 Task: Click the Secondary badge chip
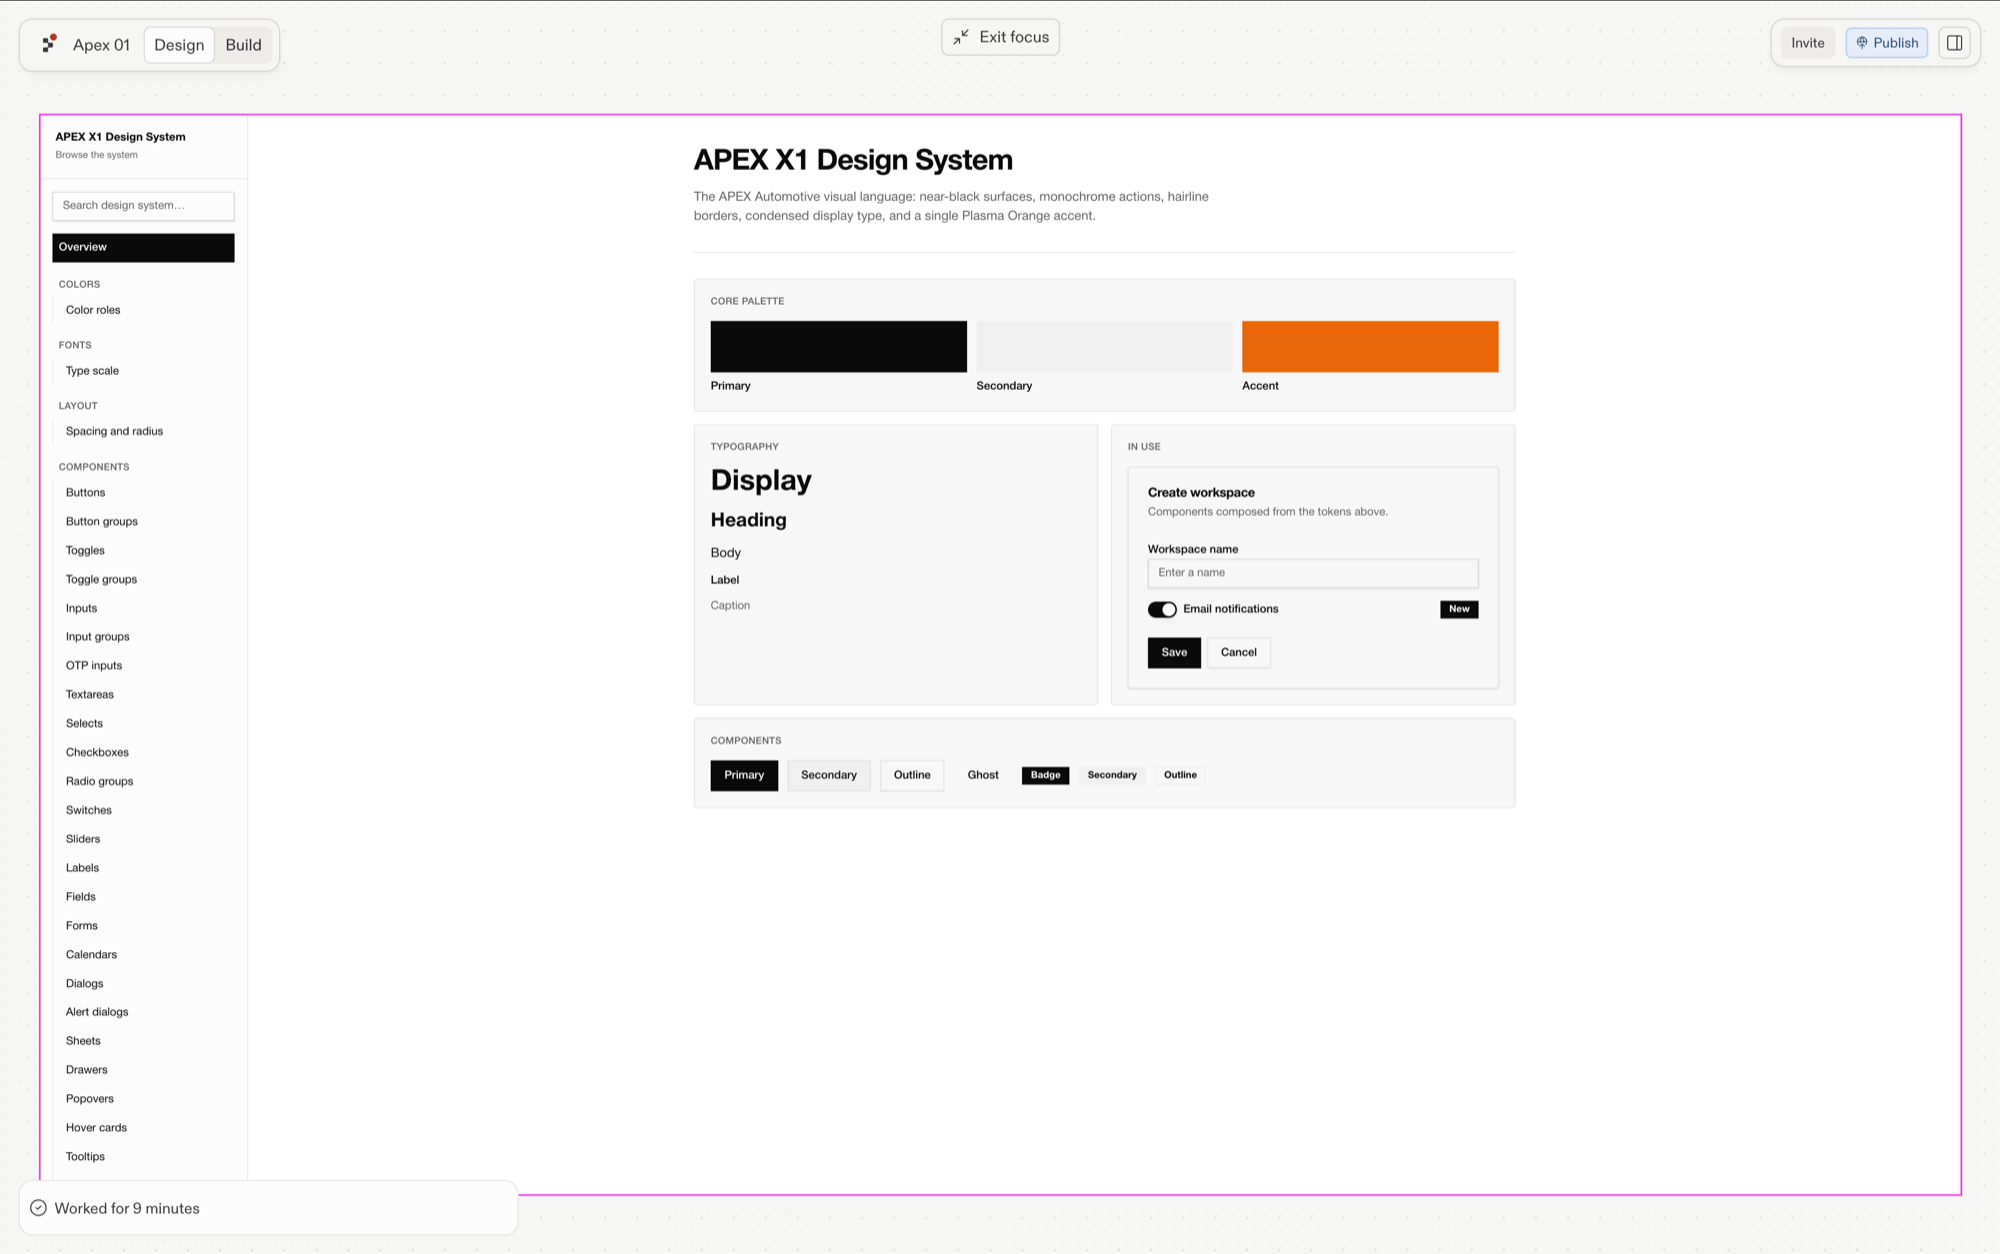1112,775
